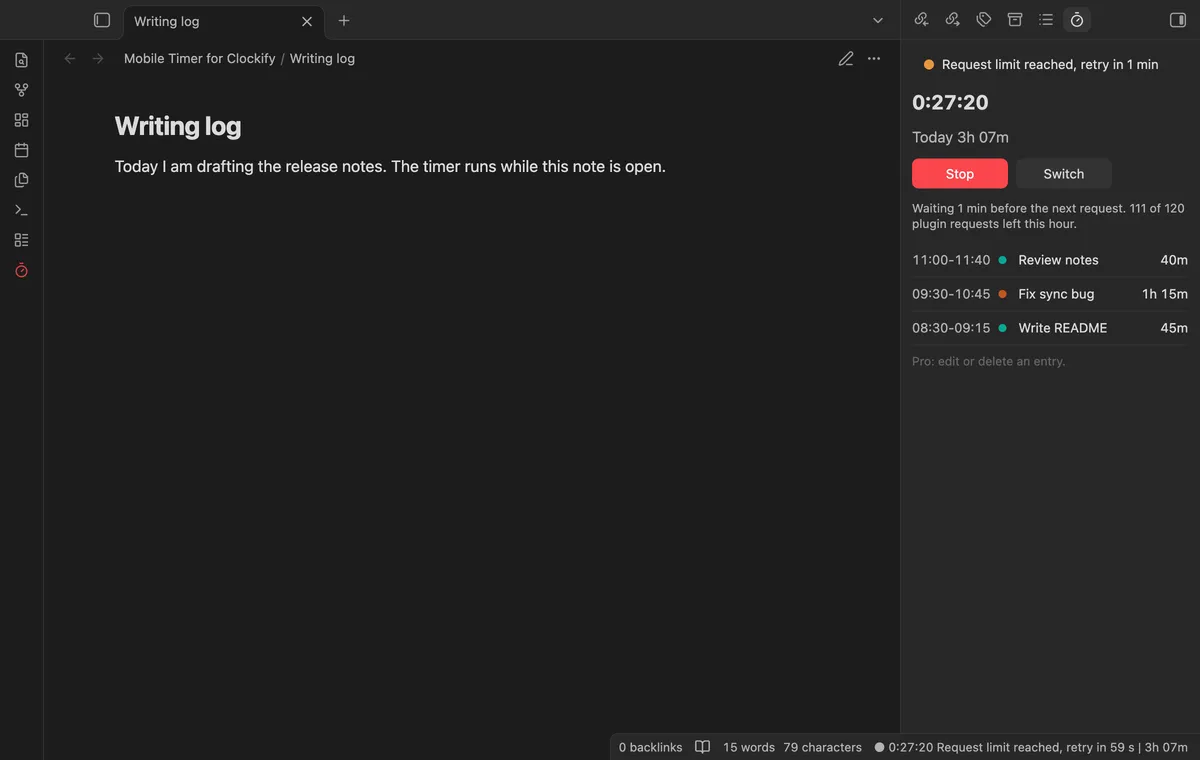
Task: Open the command palette terminal icon
Action: pos(22,210)
